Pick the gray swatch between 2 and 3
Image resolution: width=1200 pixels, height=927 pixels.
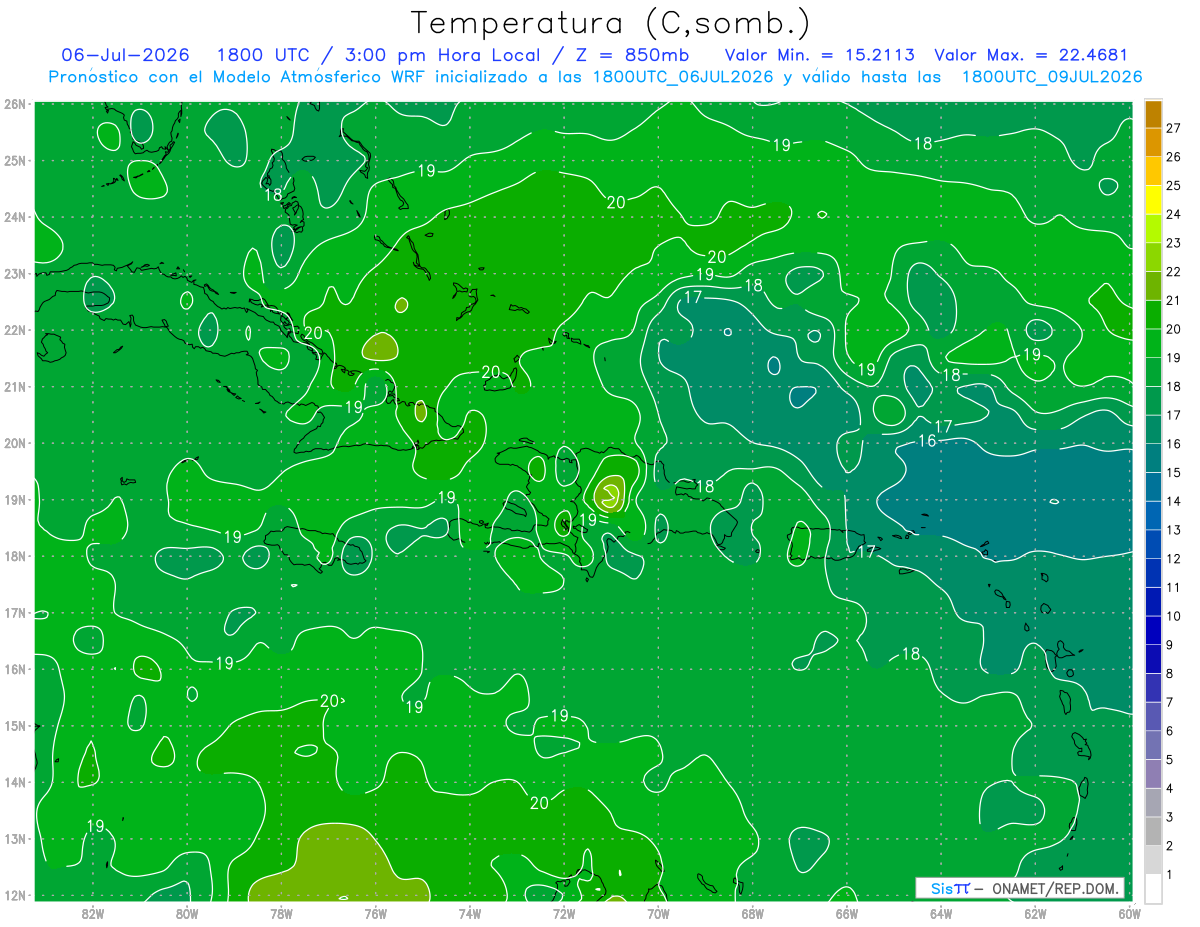(x=1153, y=831)
